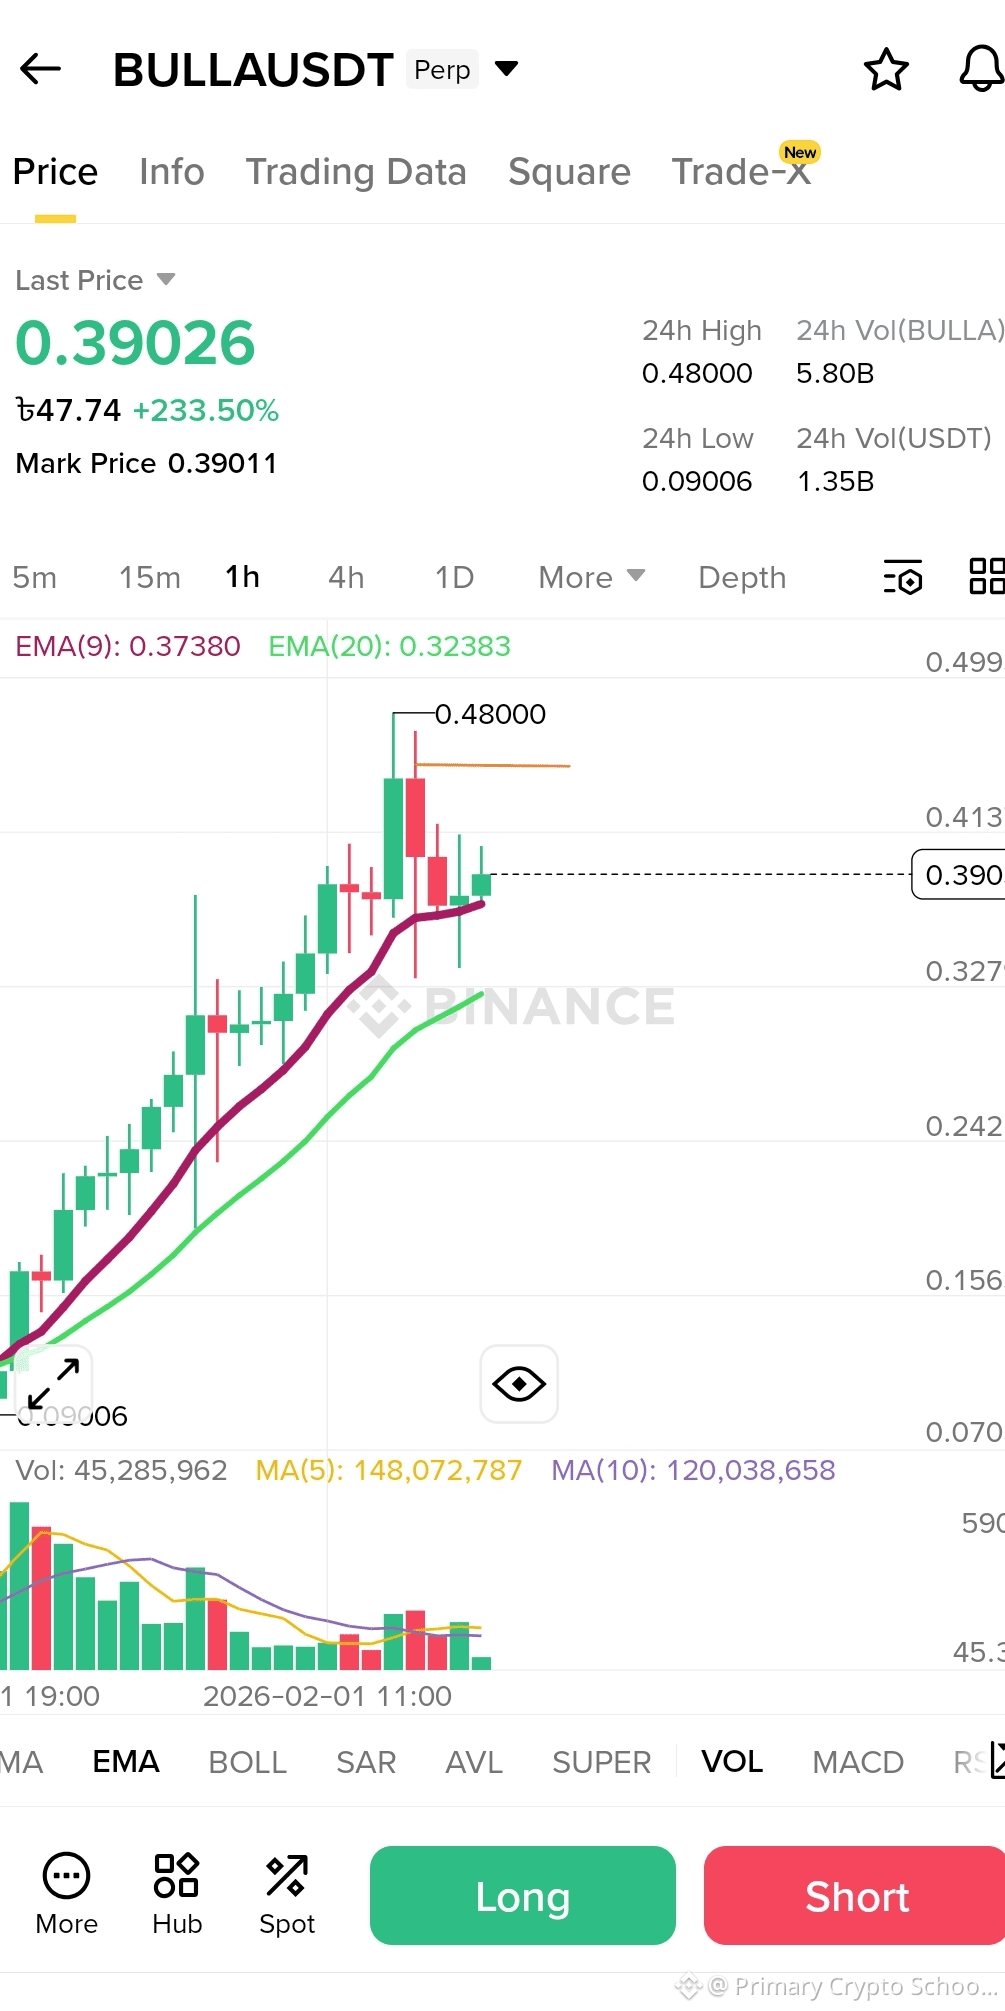Open the multi-chart grid layout icon

987,577
